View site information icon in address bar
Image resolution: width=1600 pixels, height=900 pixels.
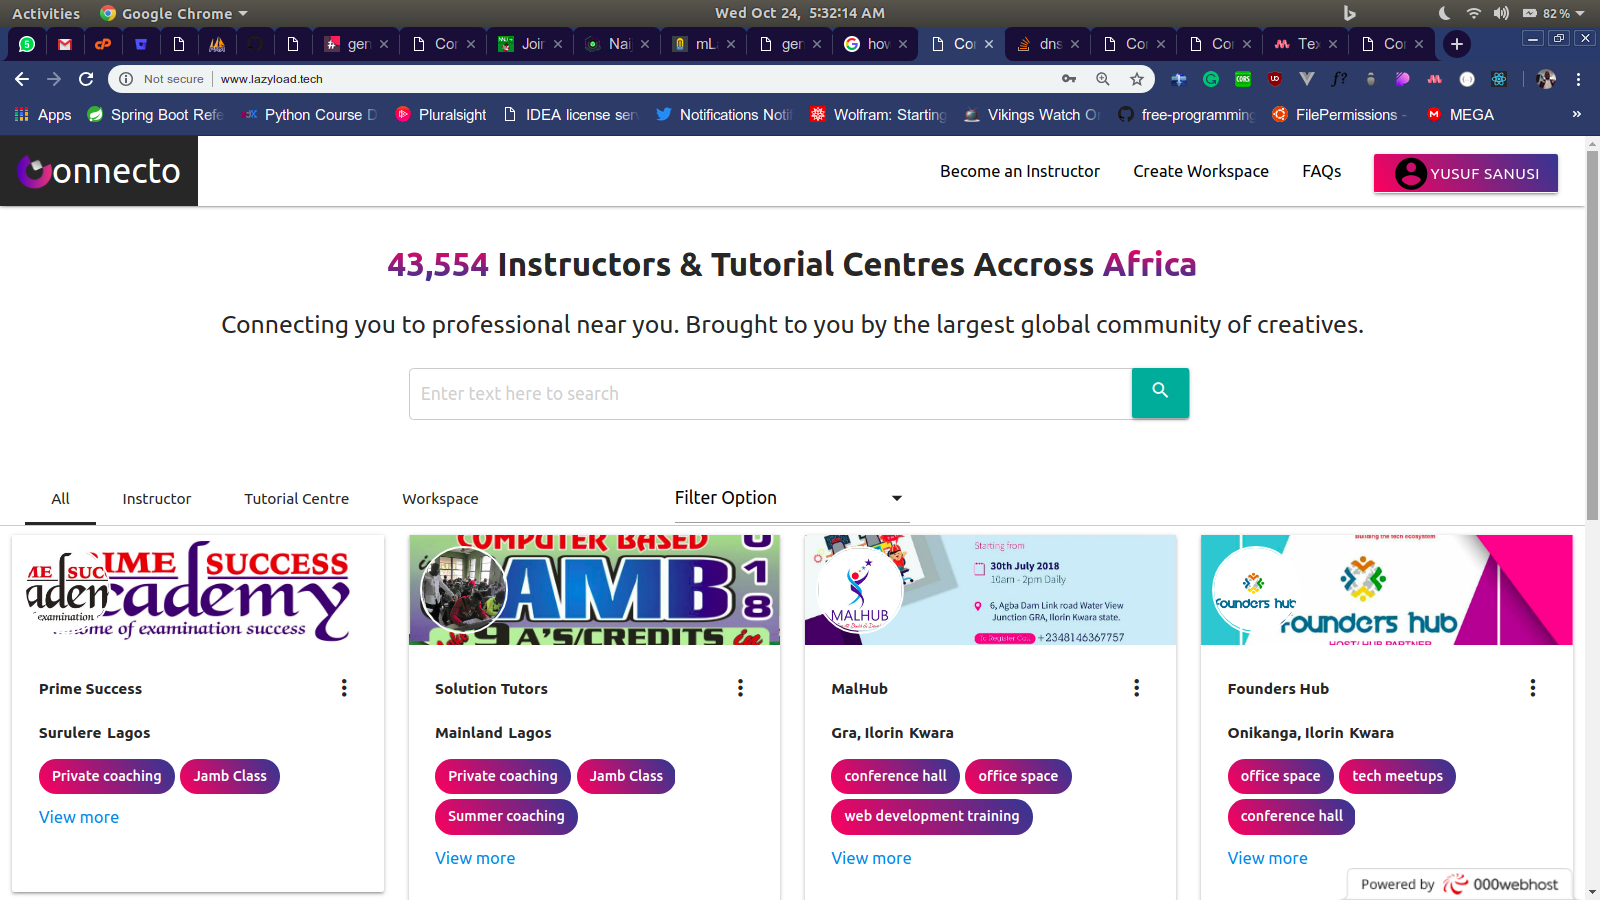click(126, 79)
